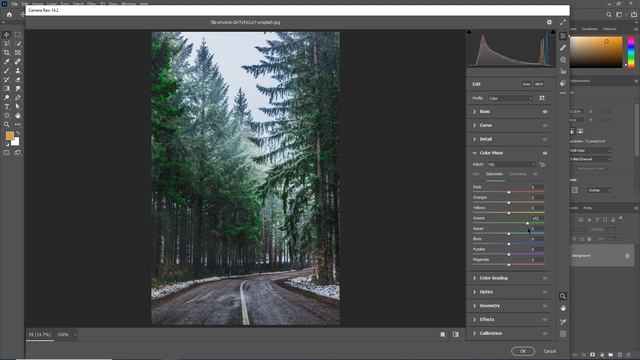
Task: Select the Brush tool in Photoshop toolbar
Action: pos(7,71)
